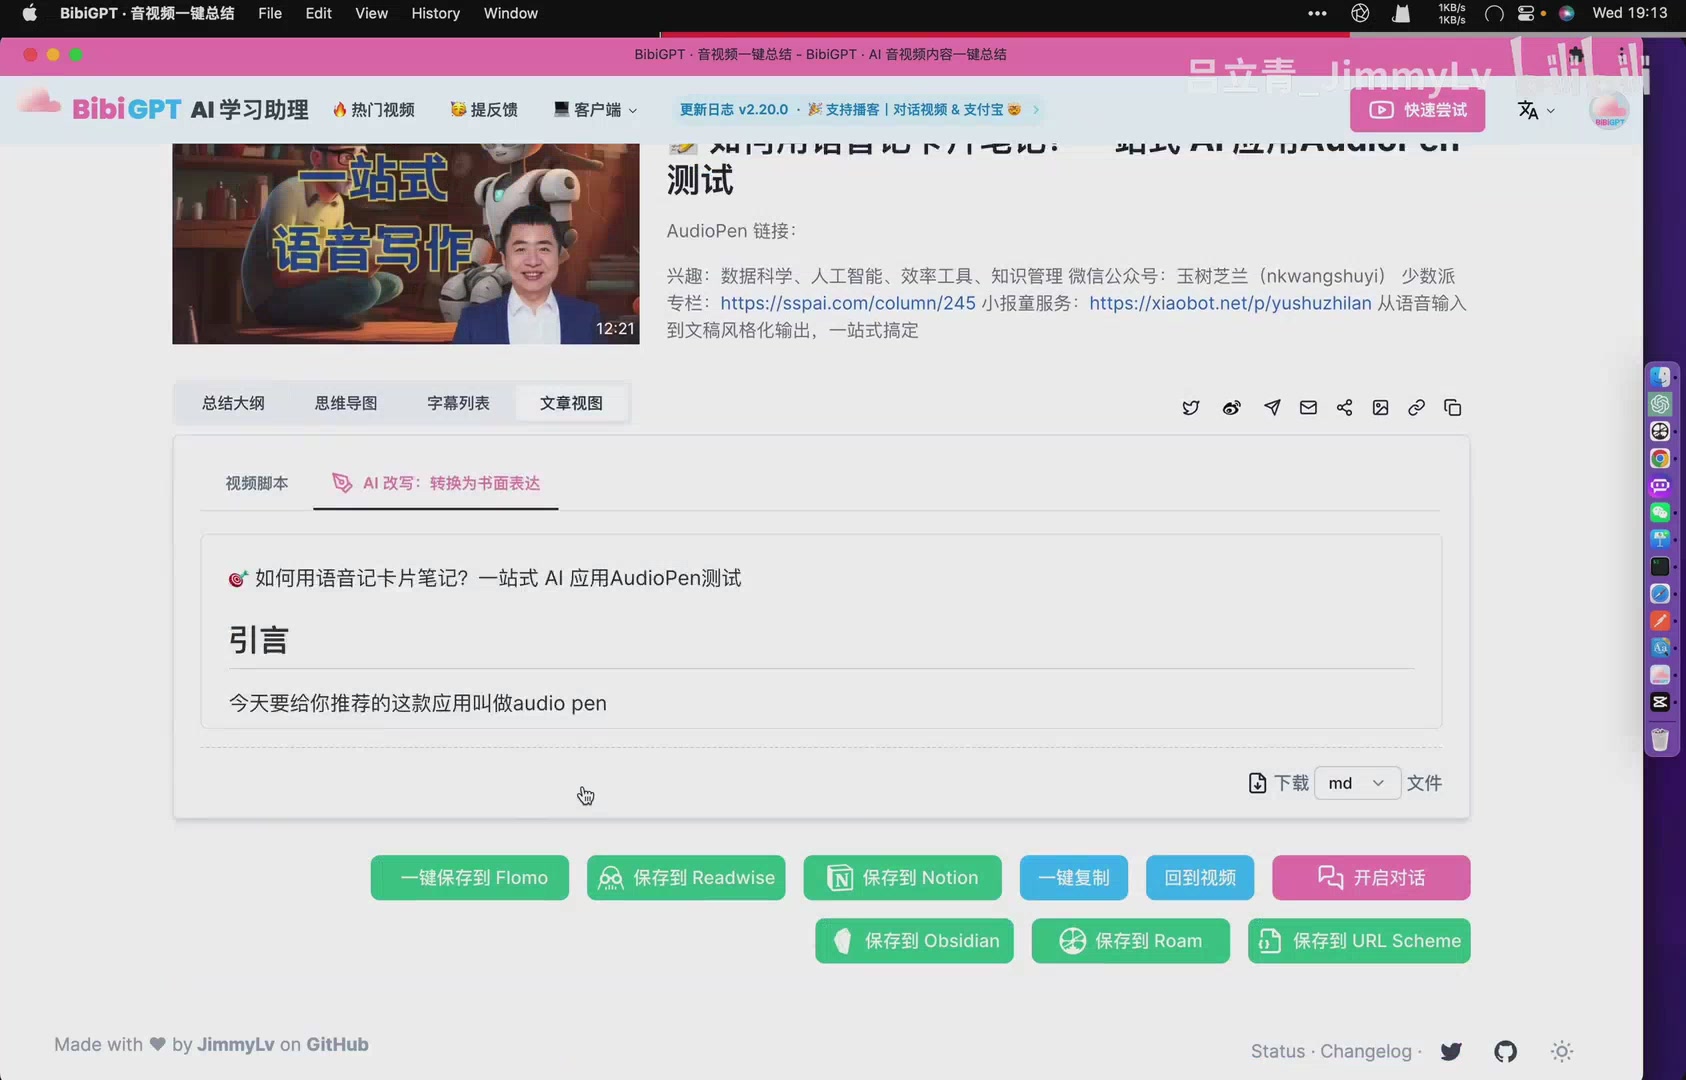Expand the 客户端 dropdown menu
This screenshot has width=1686, height=1080.
[596, 110]
